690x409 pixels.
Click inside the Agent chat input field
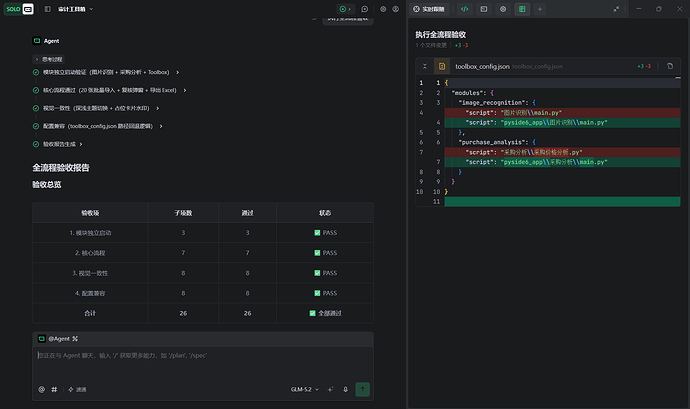point(203,363)
